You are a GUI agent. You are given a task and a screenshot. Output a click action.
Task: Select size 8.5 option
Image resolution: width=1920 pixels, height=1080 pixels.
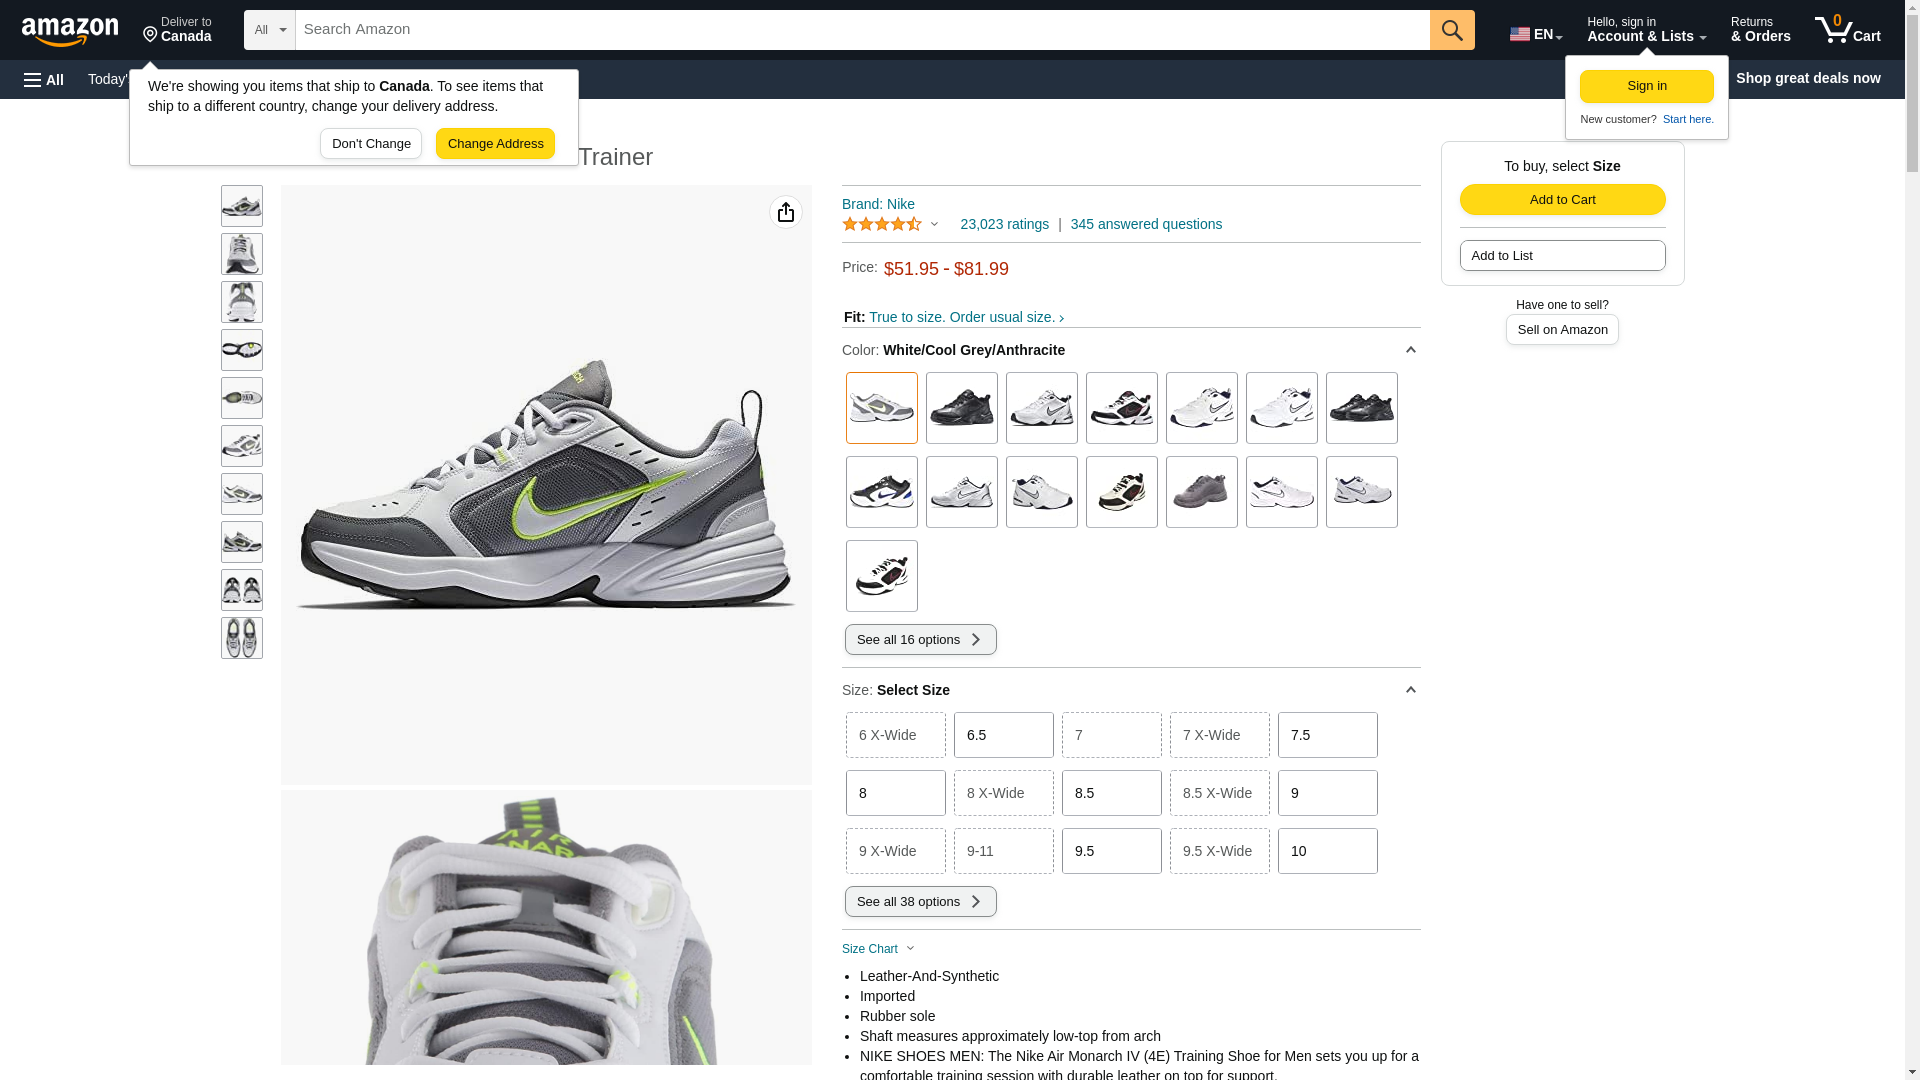coord(1111,793)
